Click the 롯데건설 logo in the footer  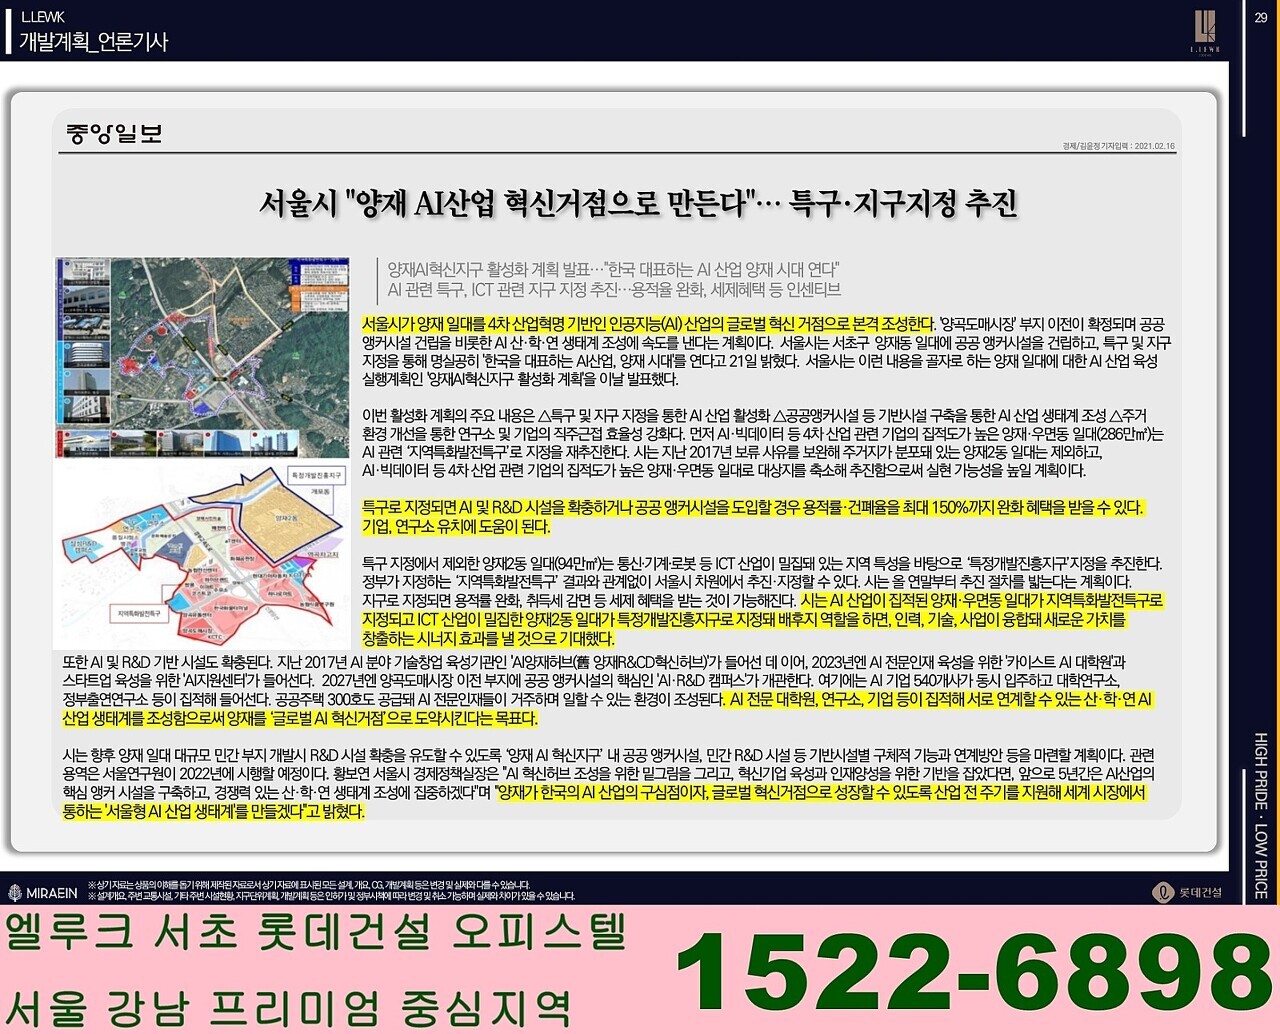[x=1187, y=892]
